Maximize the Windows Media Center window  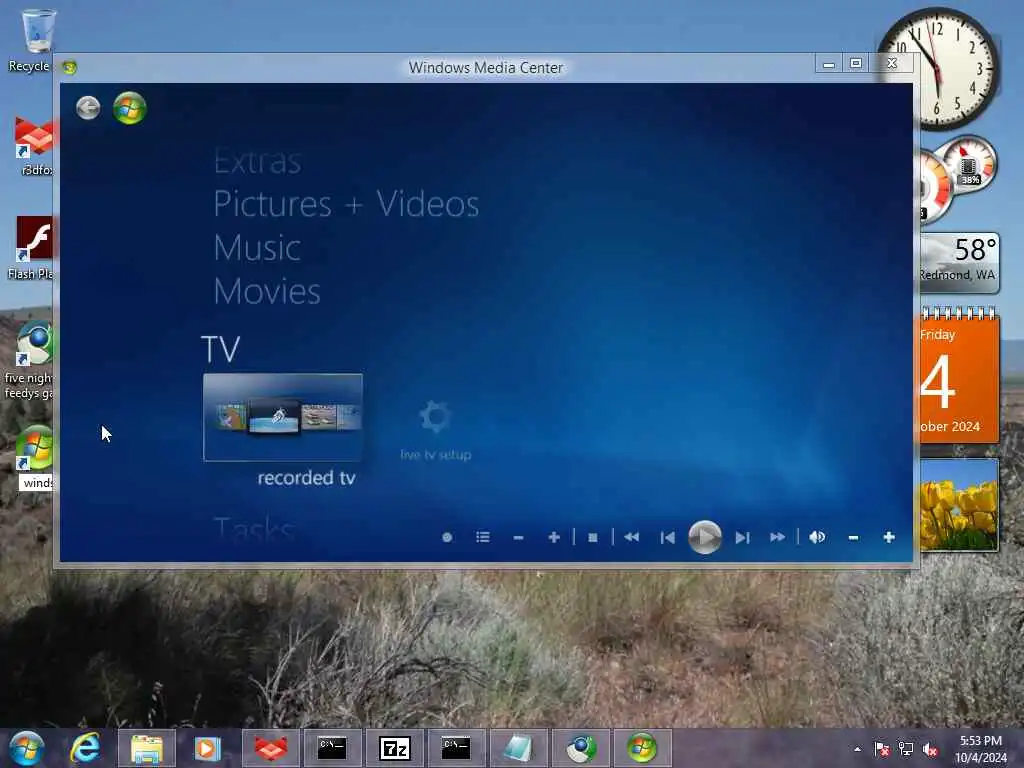pos(856,63)
